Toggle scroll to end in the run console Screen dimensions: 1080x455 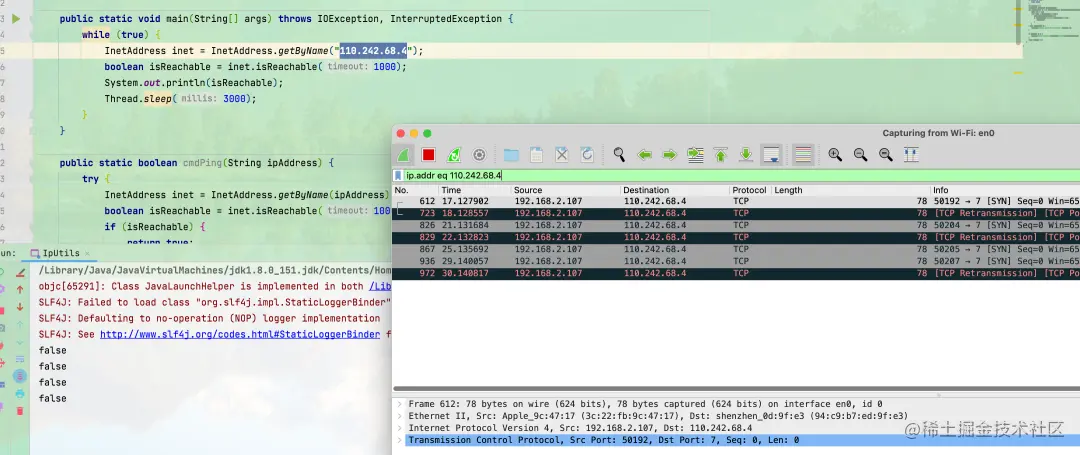click(x=20, y=376)
